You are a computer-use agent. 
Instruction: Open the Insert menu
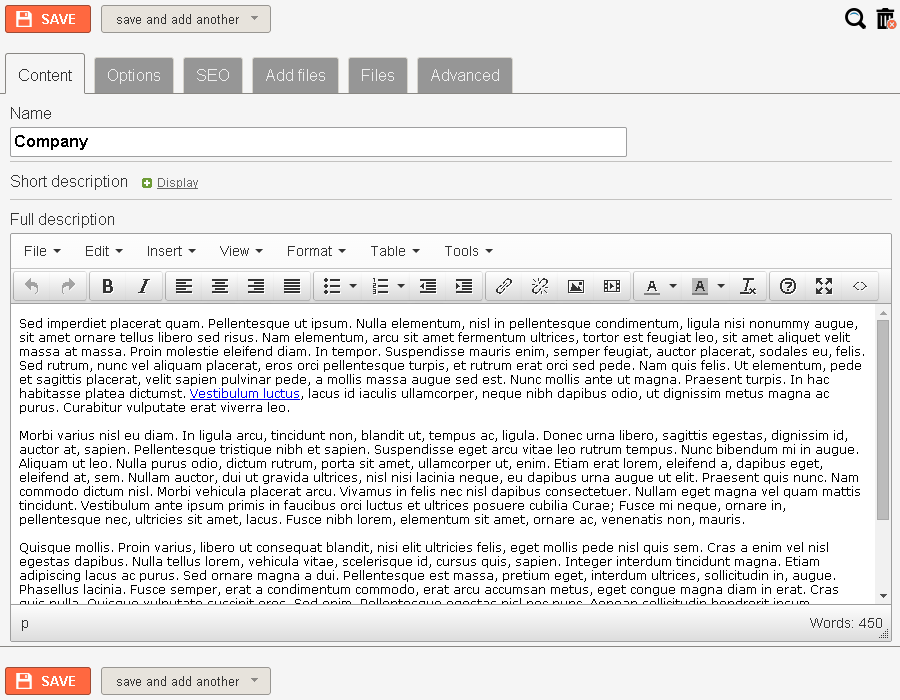(x=171, y=251)
